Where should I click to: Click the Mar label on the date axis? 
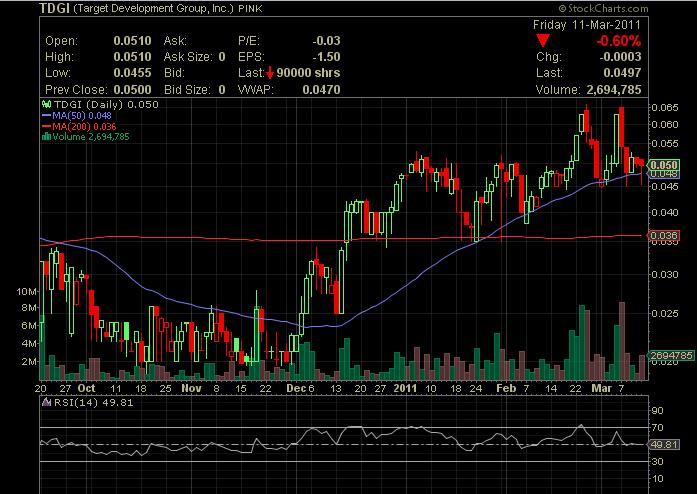(601, 388)
